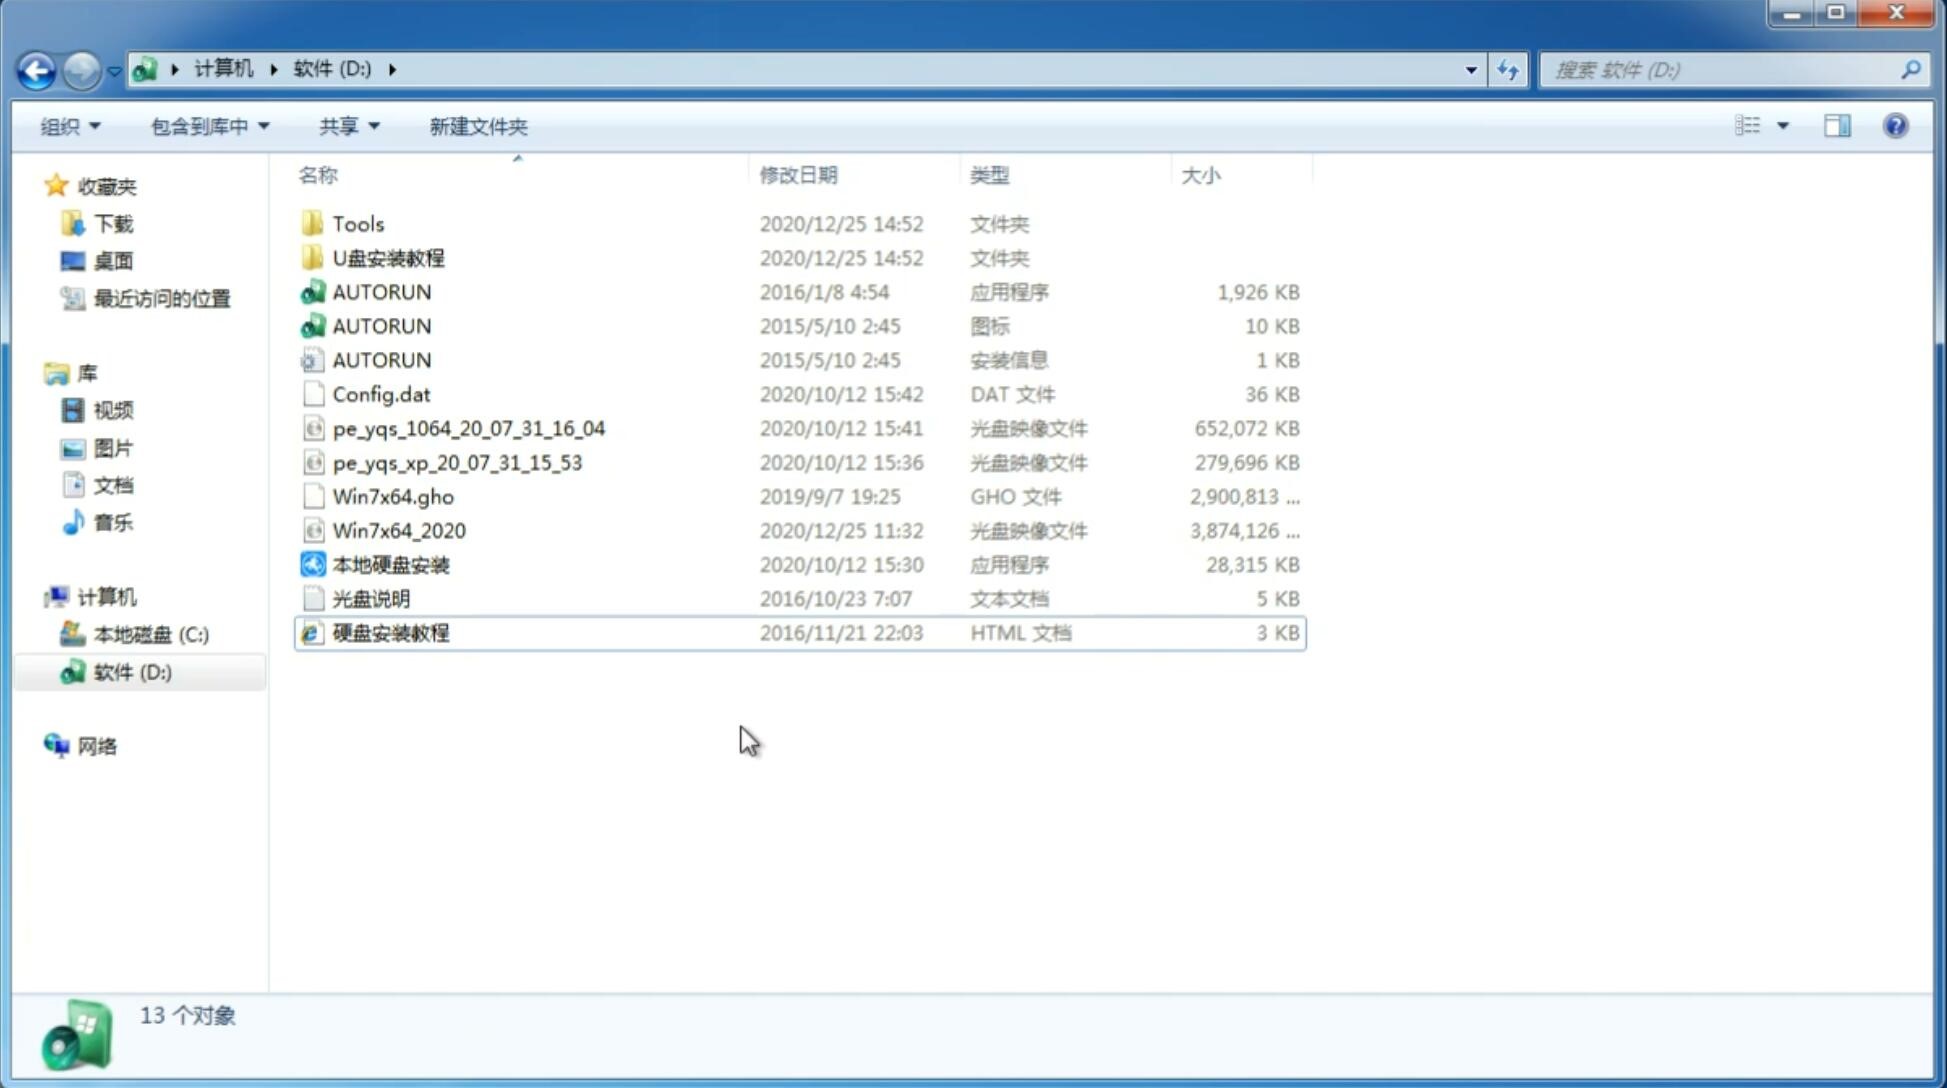Open Win7x64_2020 disc image file
The image size is (1947, 1088).
coord(398,531)
